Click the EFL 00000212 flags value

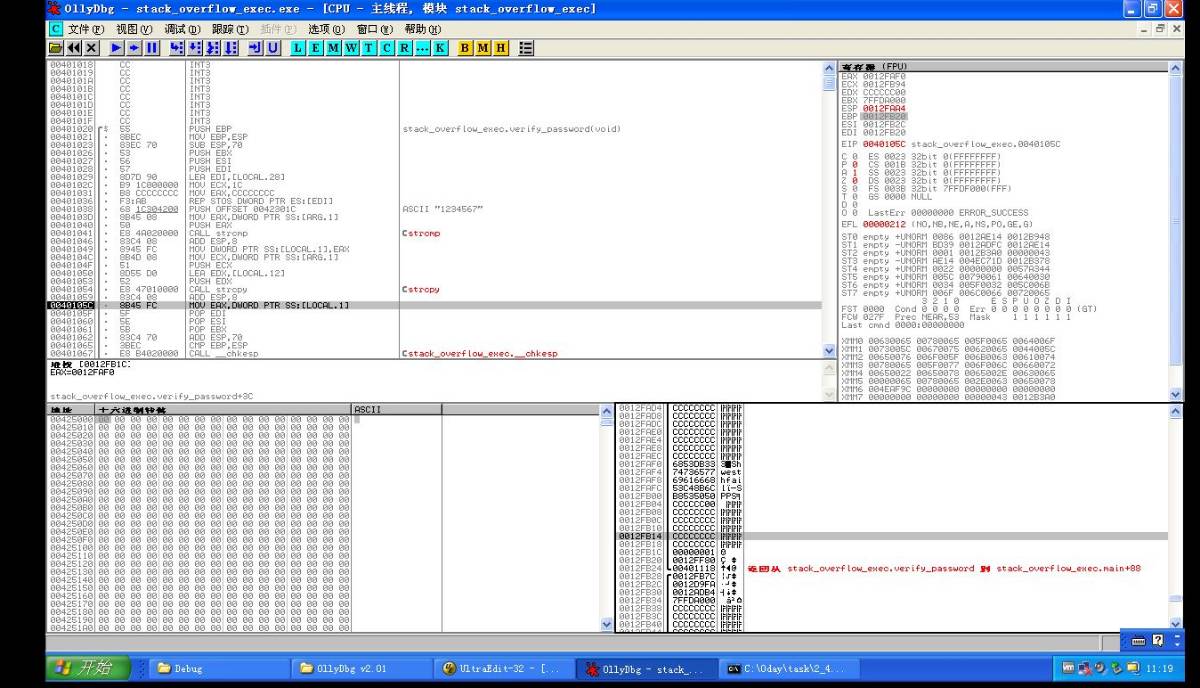pos(884,225)
